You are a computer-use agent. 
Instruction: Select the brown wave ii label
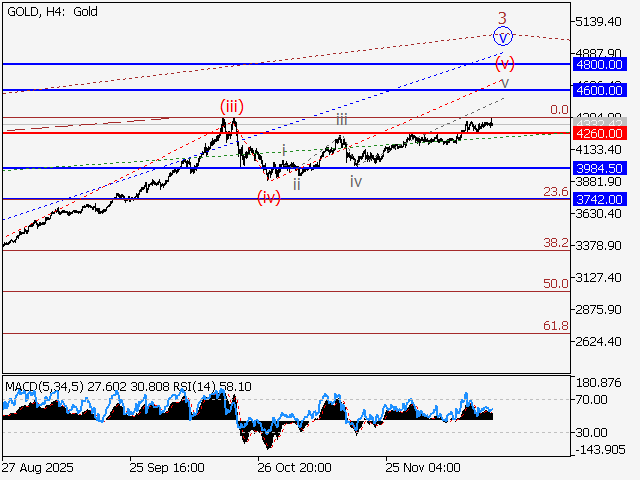(x=297, y=184)
